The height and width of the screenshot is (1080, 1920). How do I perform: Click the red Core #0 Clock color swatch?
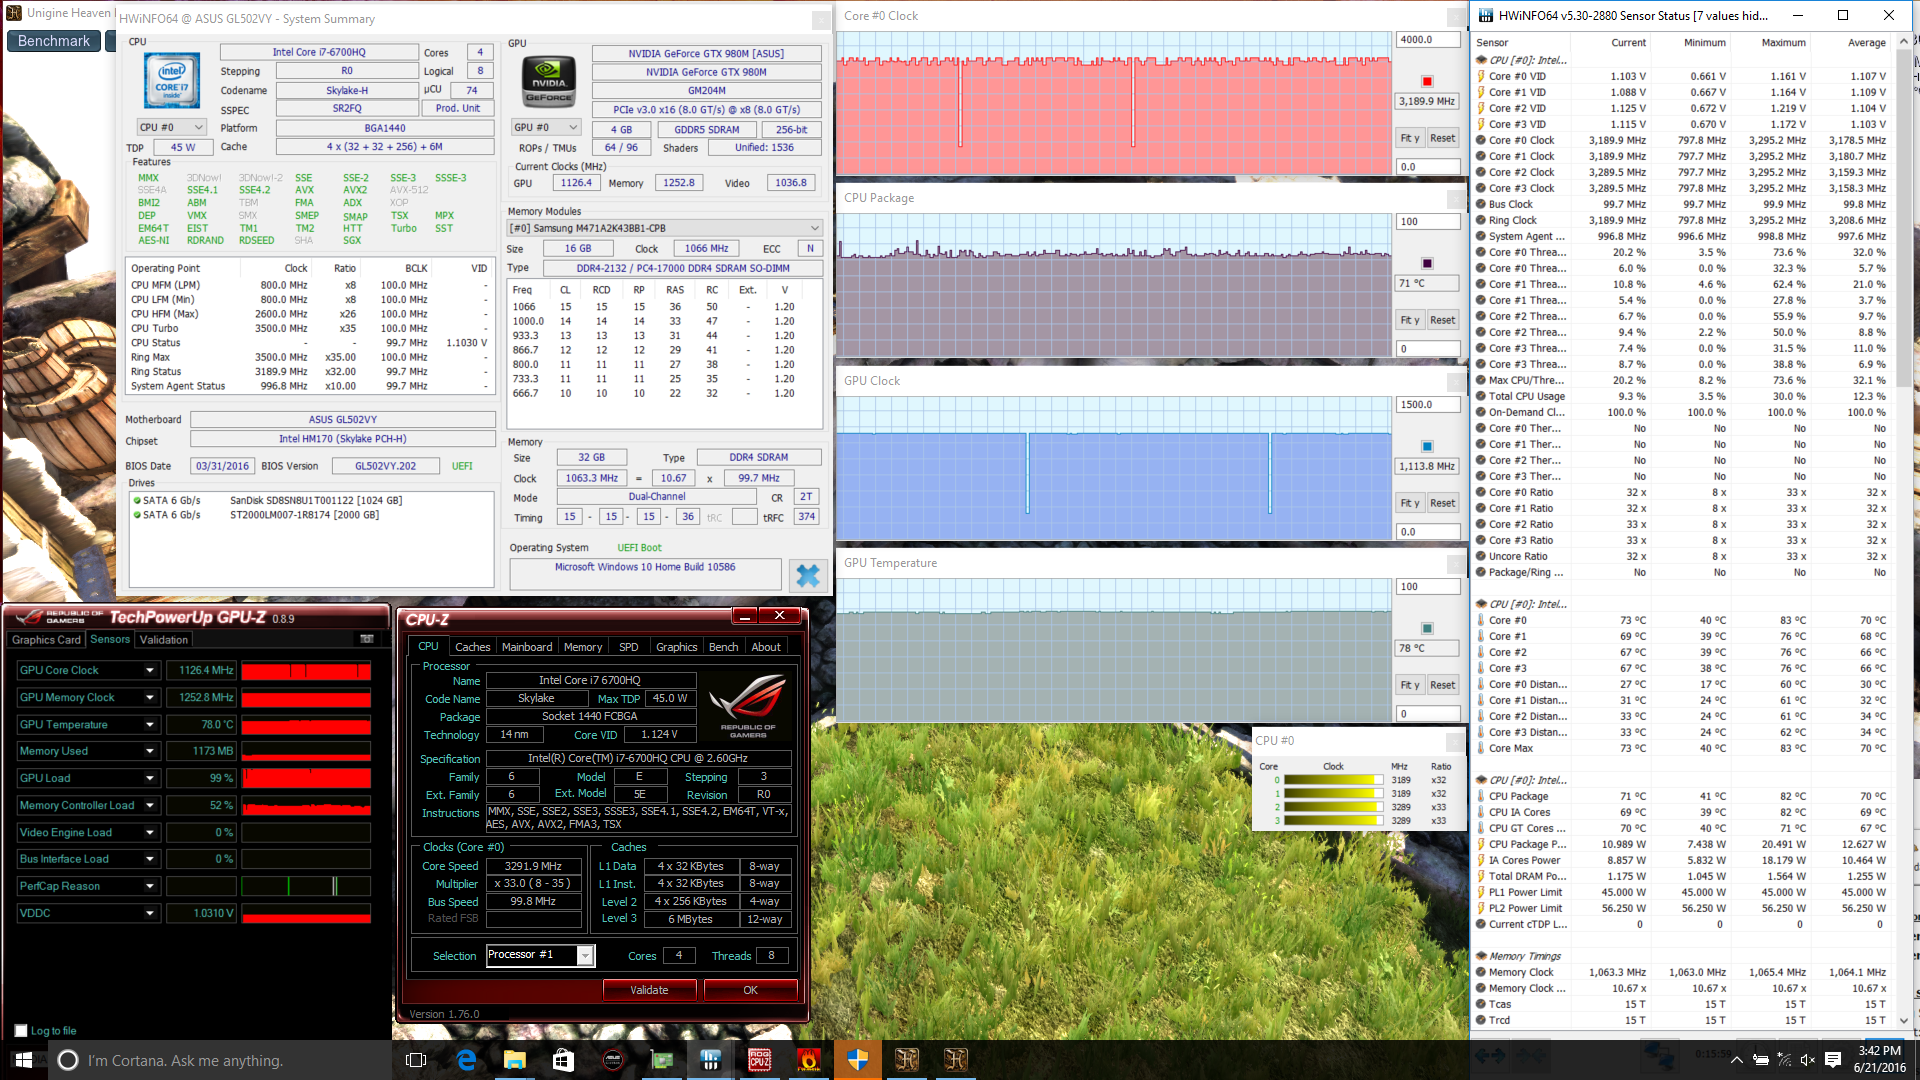pos(1427,82)
